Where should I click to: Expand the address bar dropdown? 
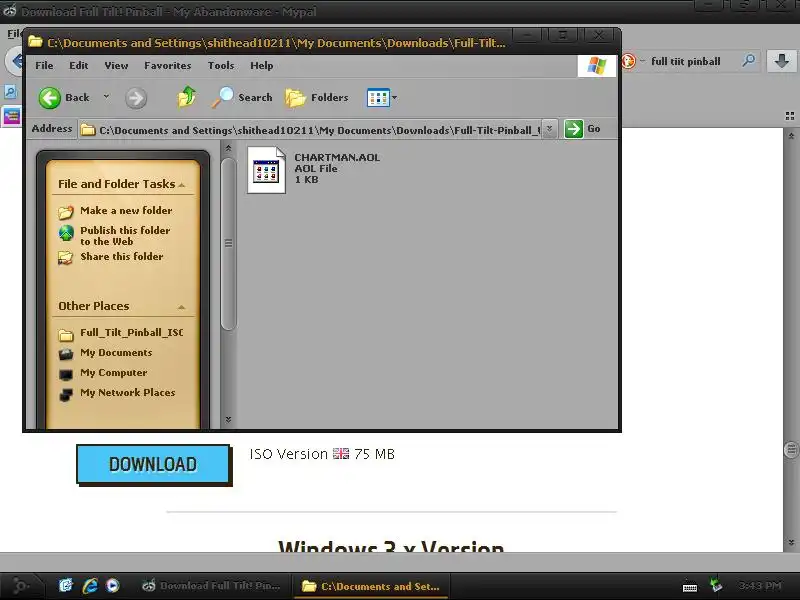(x=549, y=129)
